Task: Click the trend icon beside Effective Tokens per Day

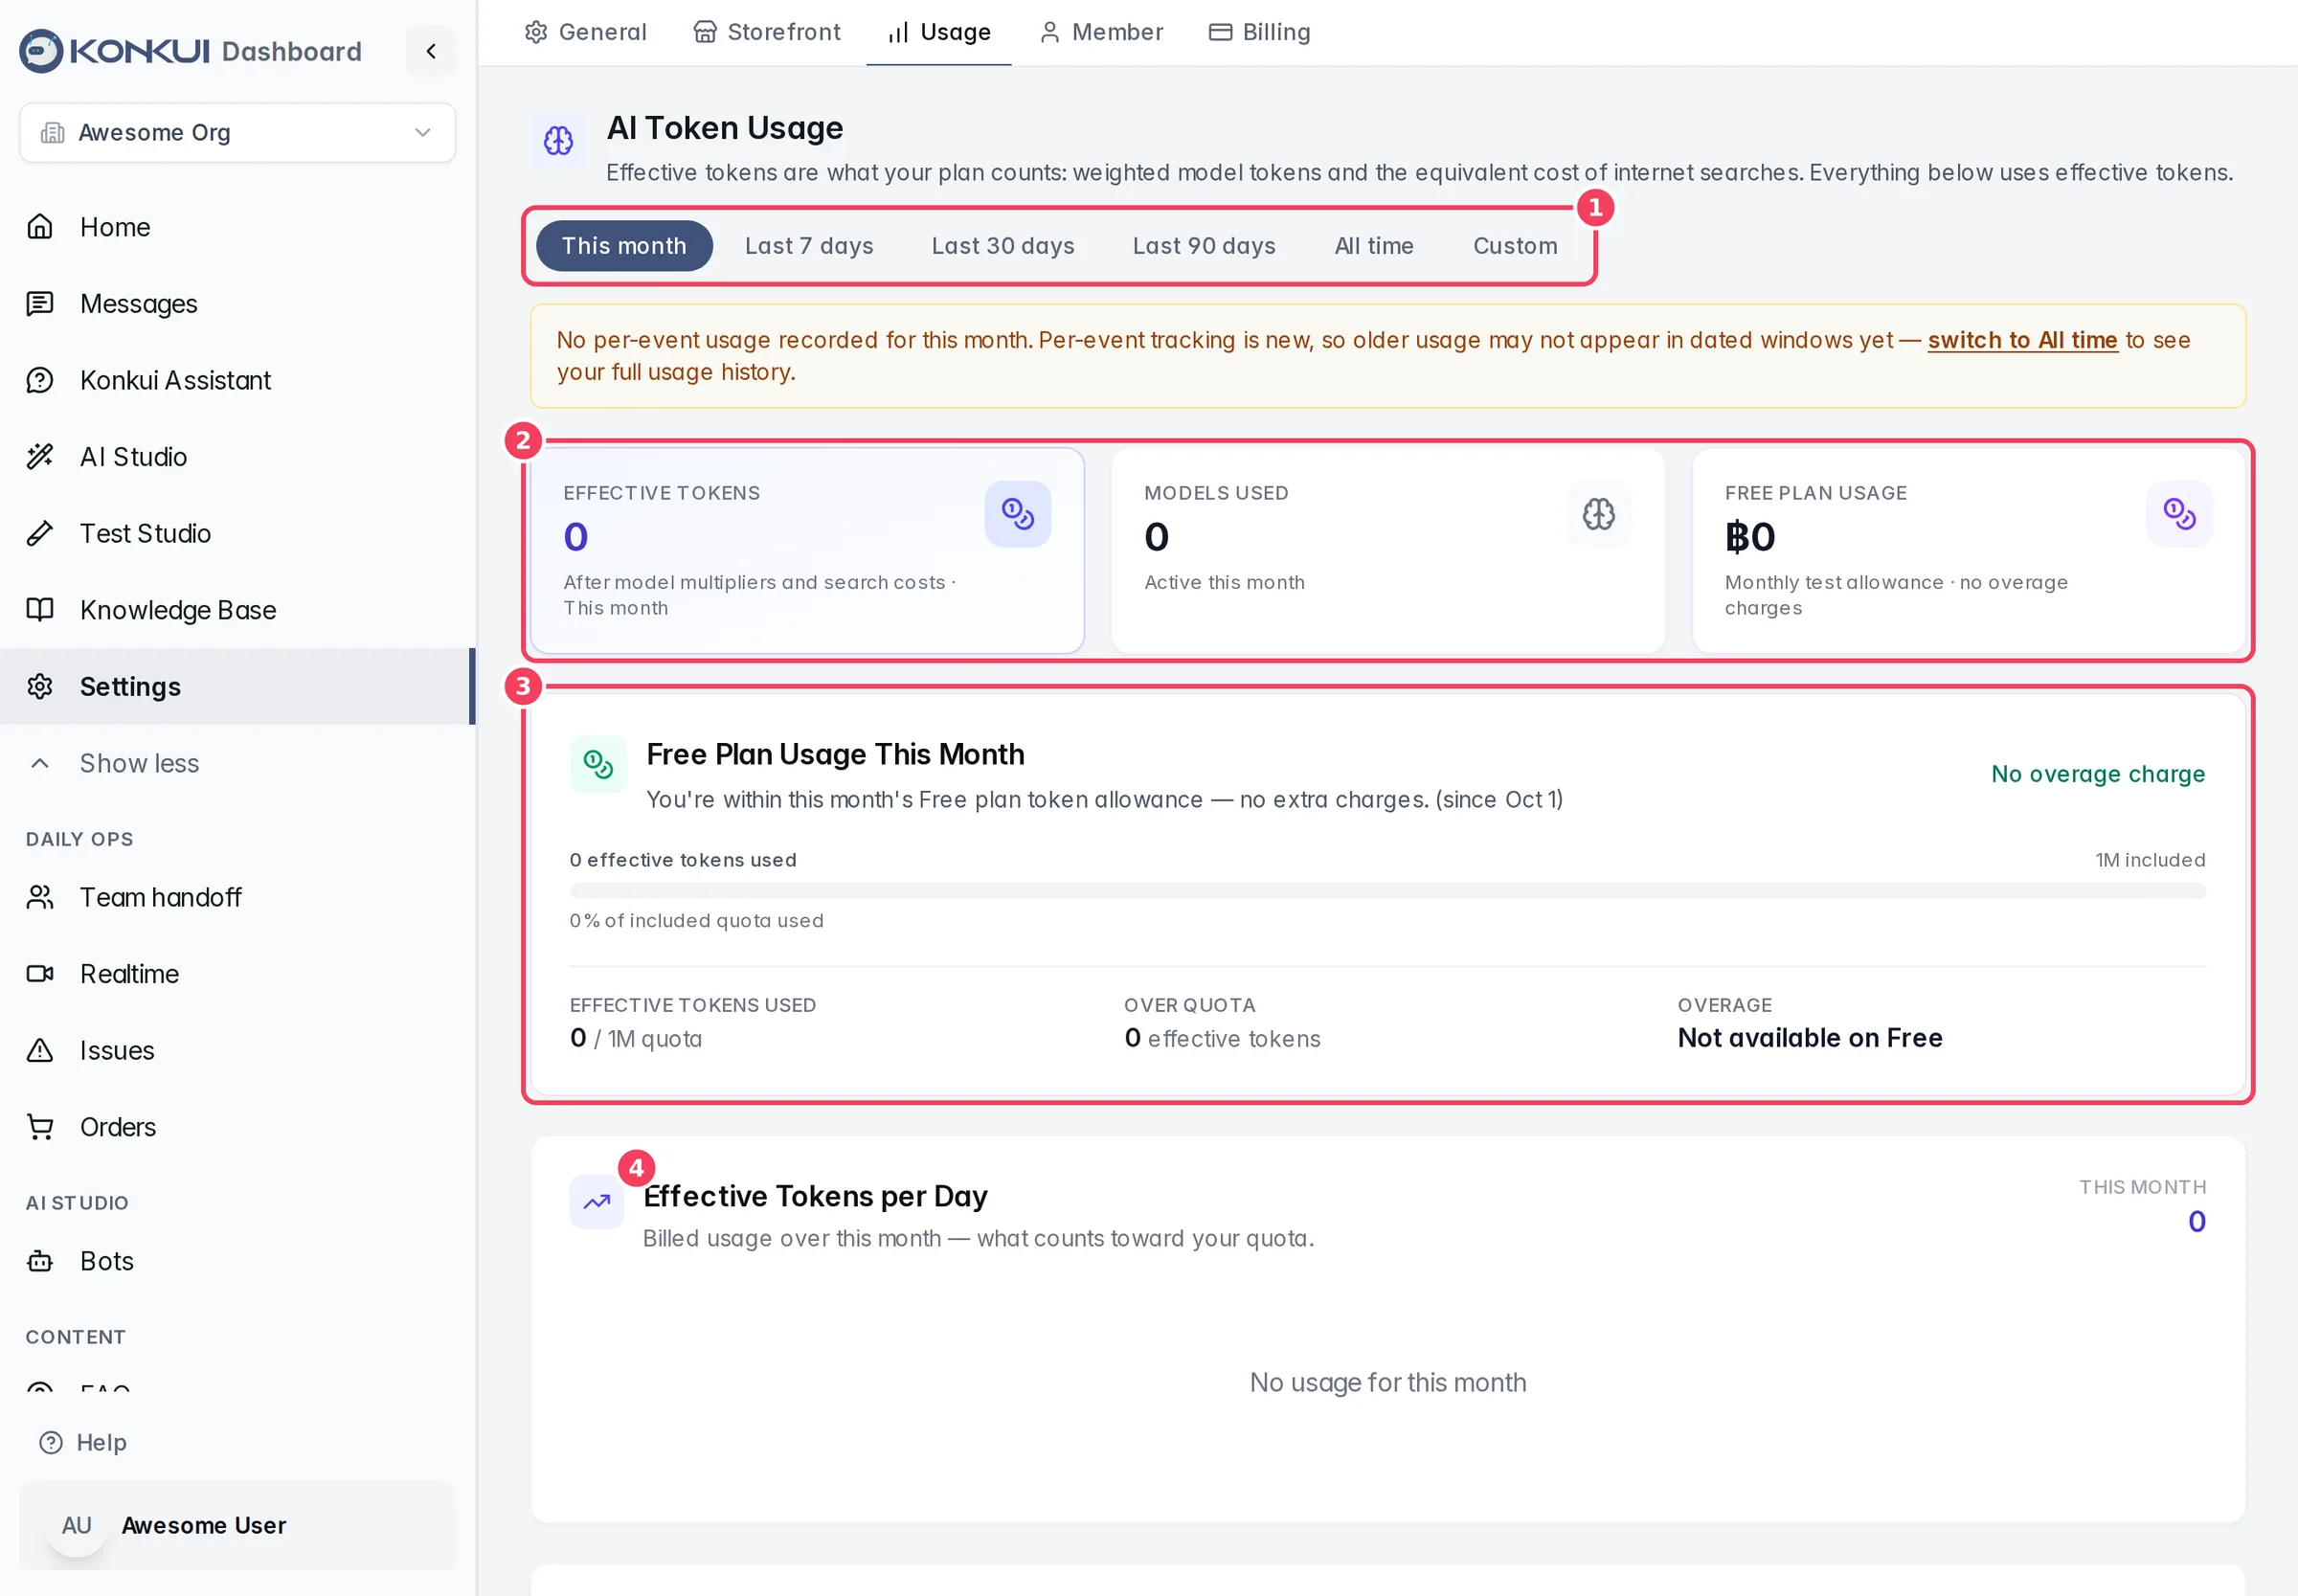Action: (x=597, y=1202)
